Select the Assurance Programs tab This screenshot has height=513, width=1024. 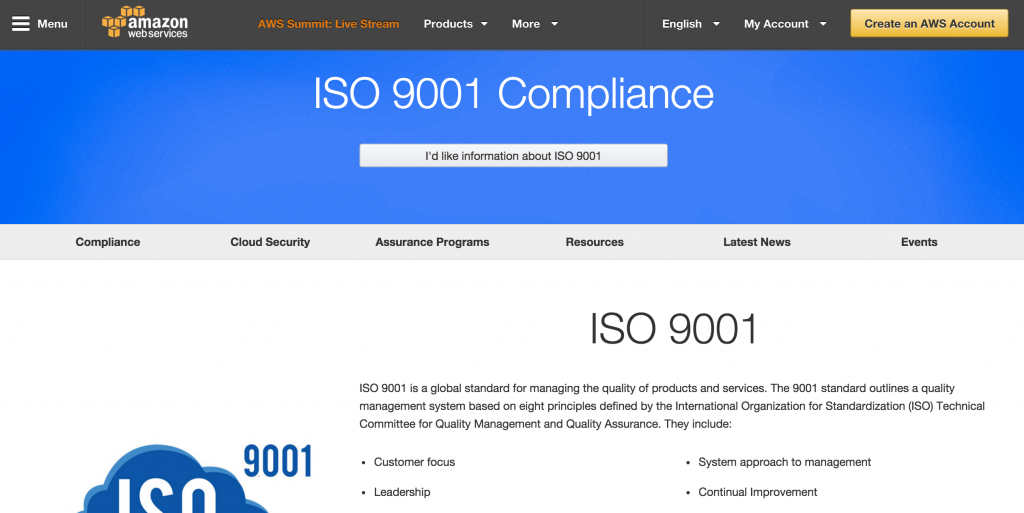point(432,242)
